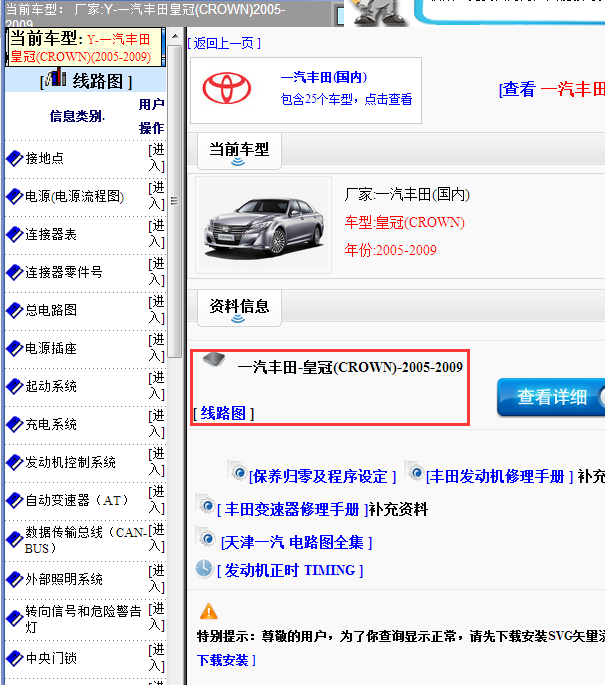Click 进入 for 连接器零件号 row
Screen dimensions: 605x685
tap(156, 272)
